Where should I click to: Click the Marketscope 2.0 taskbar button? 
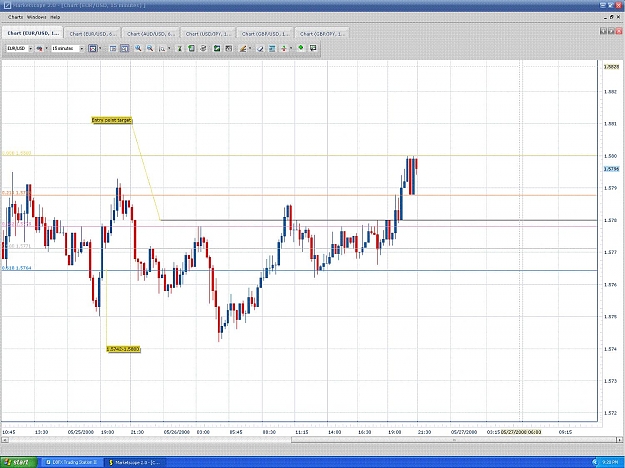[x=134, y=462]
